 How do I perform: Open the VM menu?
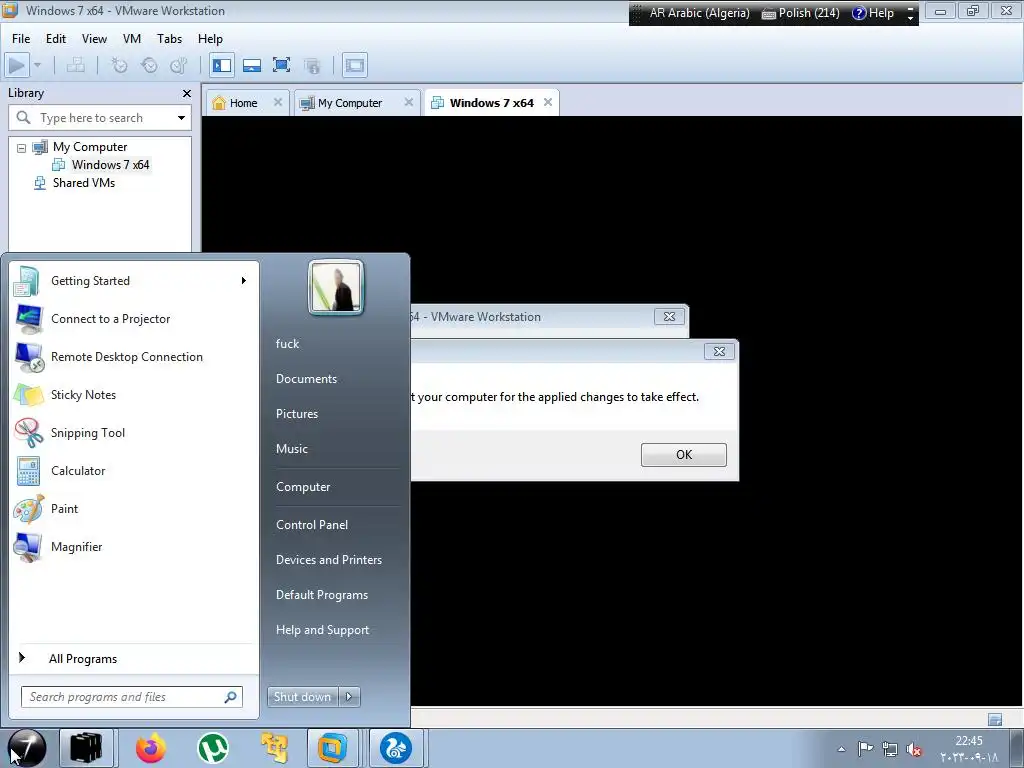pos(132,39)
